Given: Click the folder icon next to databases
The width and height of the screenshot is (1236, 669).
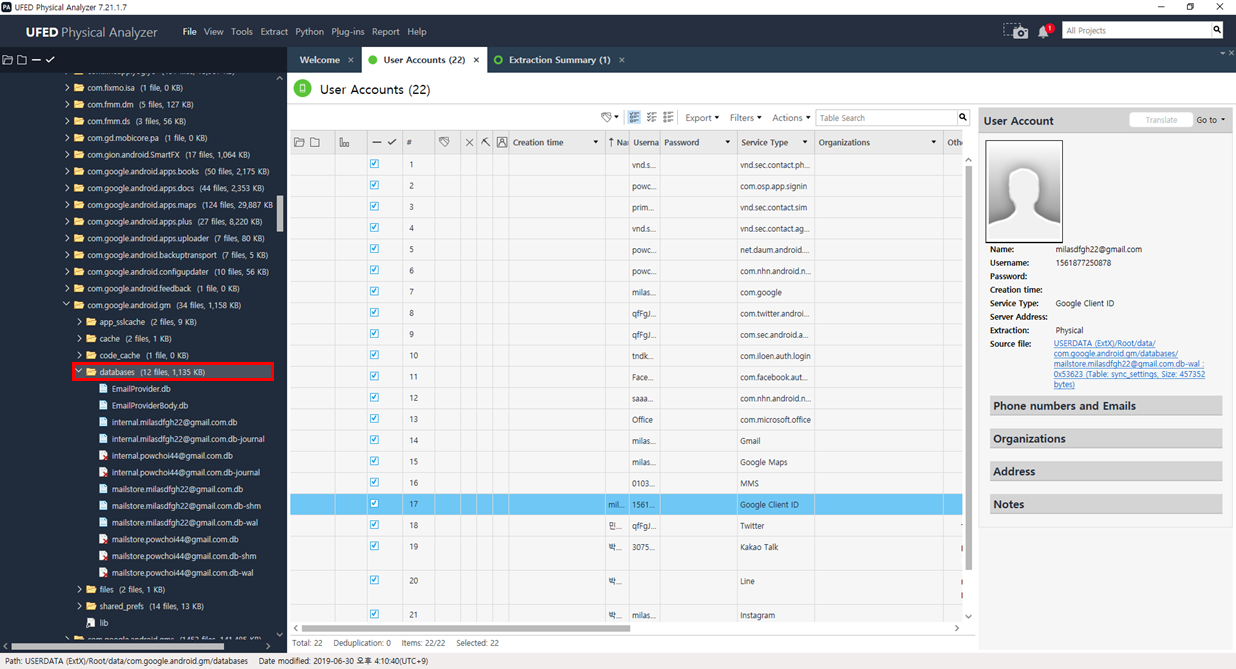Looking at the screenshot, I should pos(91,372).
